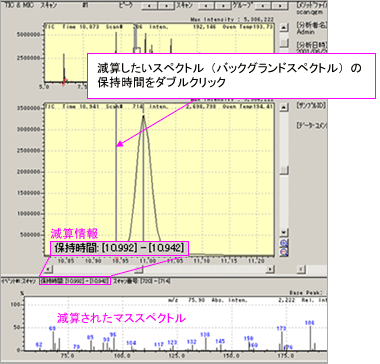Click the red marker in the upper TIC

tap(65, 80)
